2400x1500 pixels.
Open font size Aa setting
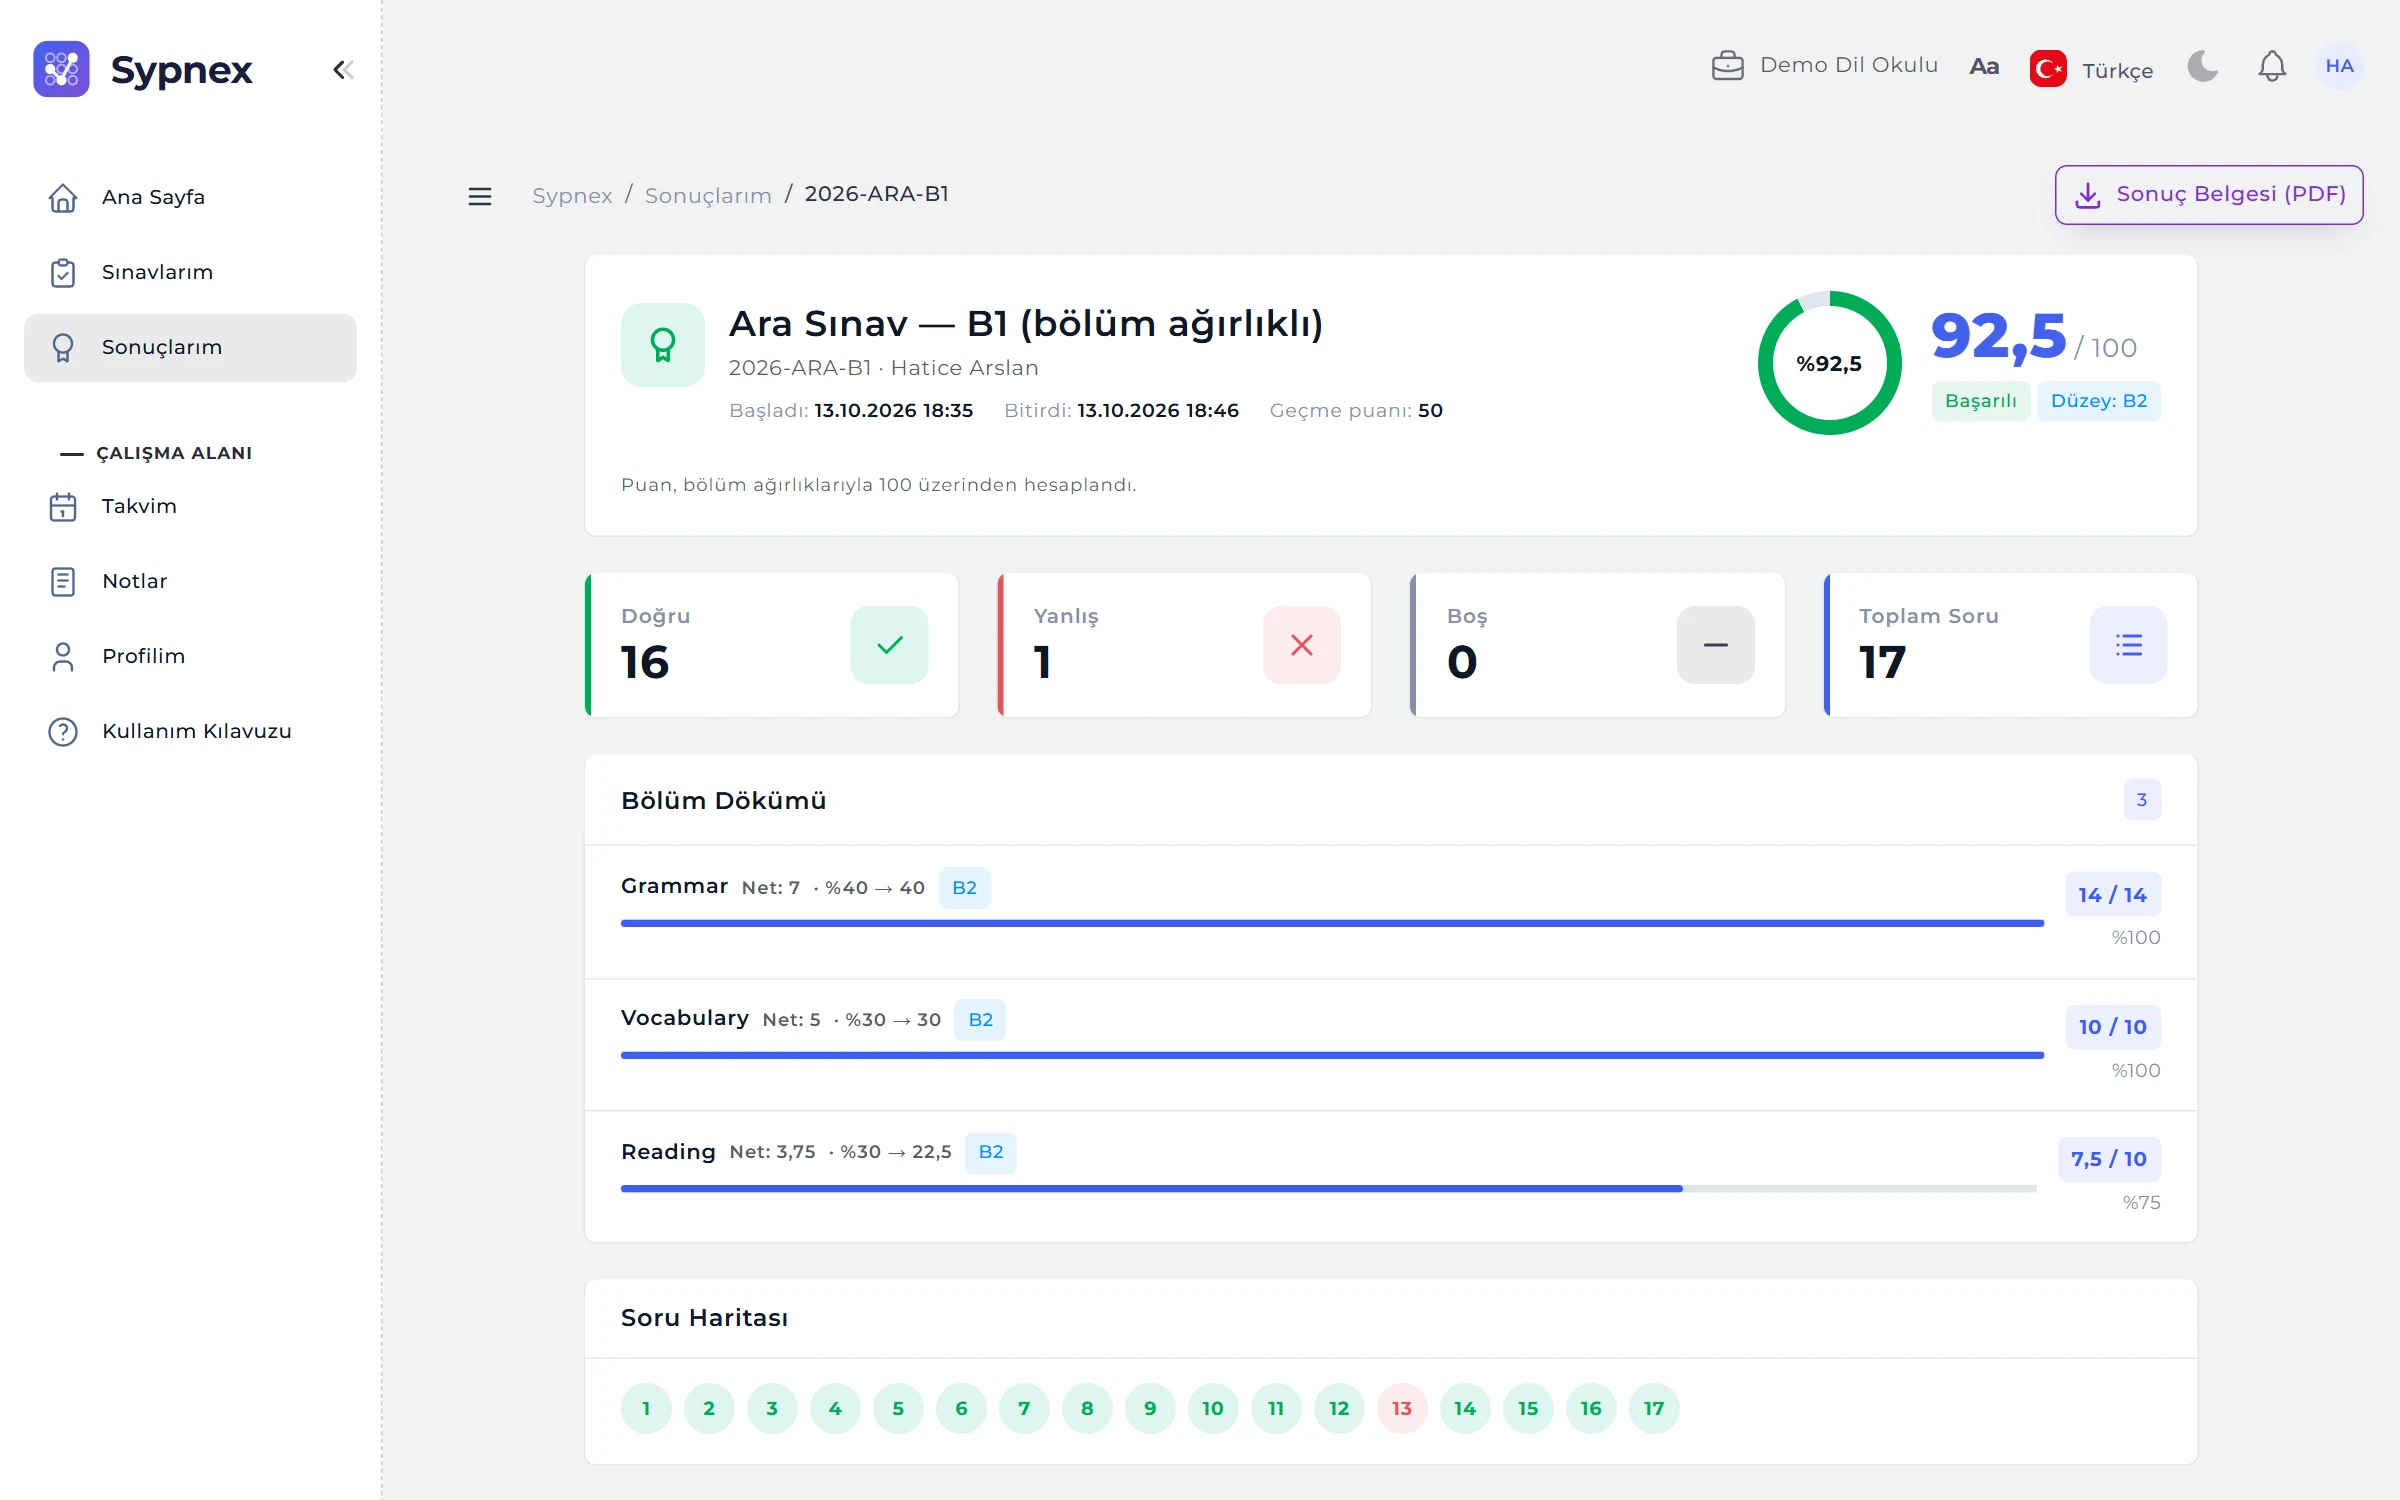pyautogui.click(x=1984, y=67)
